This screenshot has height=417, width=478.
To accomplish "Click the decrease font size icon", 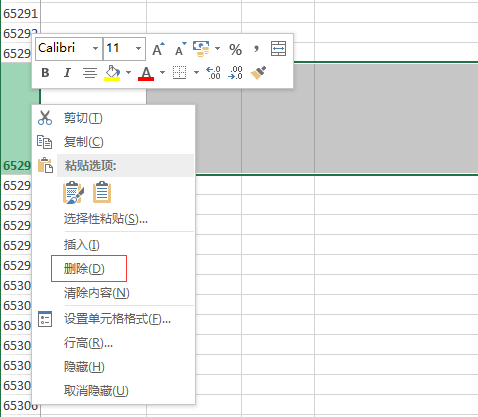I will [181, 49].
